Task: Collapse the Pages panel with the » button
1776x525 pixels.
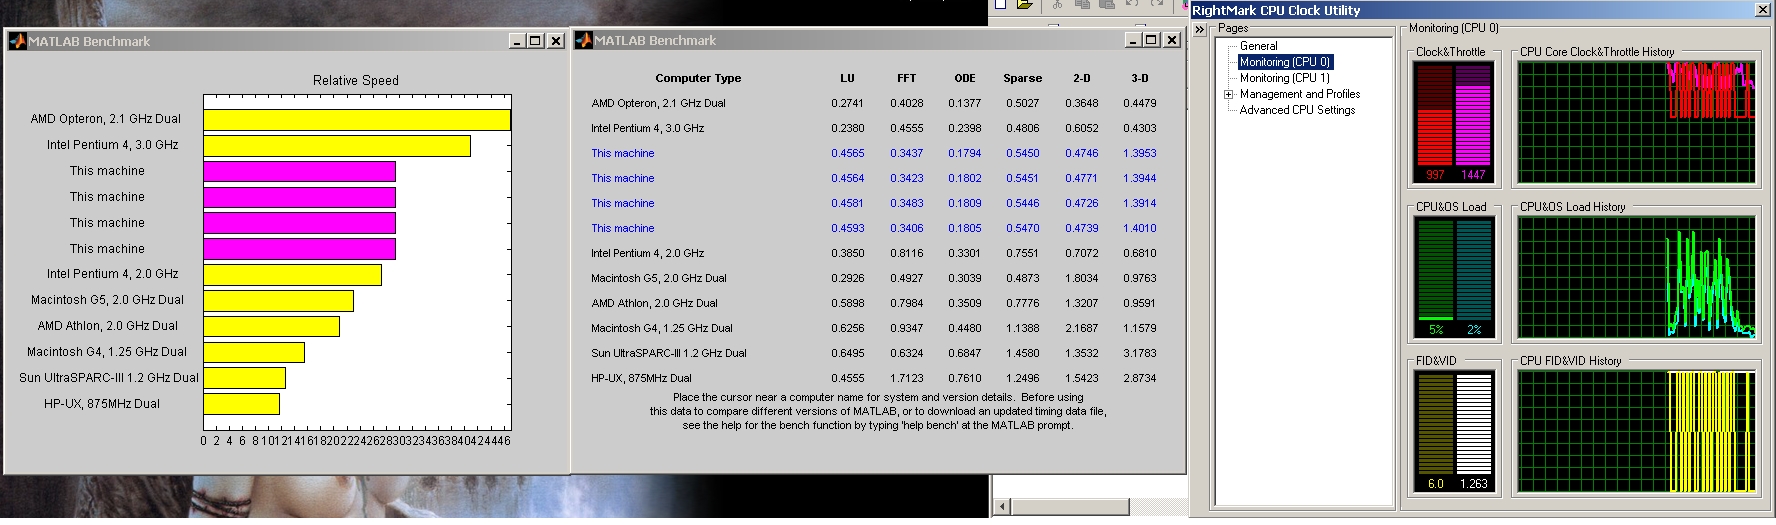Action: click(1200, 30)
